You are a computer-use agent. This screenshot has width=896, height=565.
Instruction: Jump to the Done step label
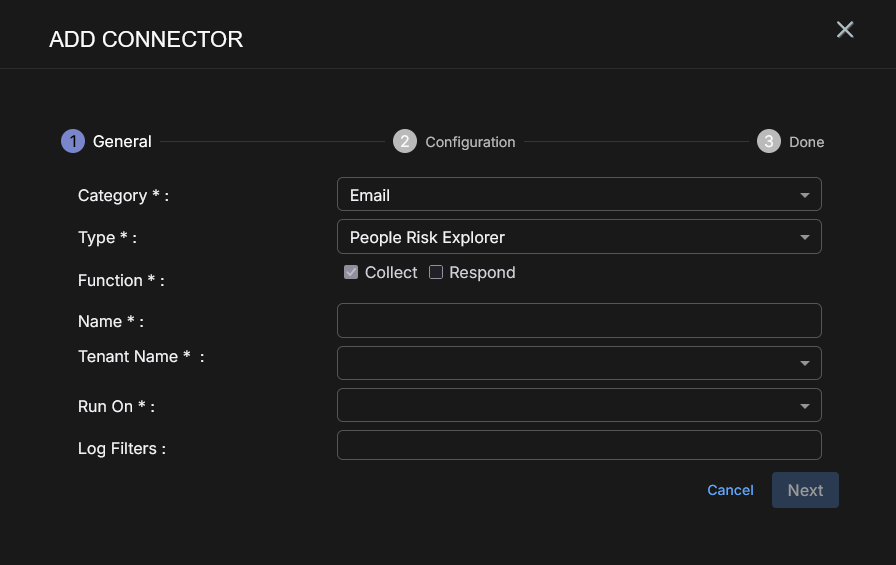click(x=806, y=142)
